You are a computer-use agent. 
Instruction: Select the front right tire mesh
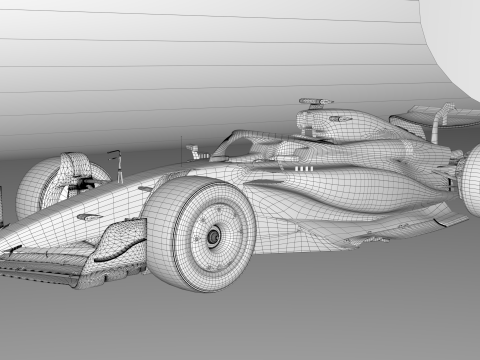(200, 235)
